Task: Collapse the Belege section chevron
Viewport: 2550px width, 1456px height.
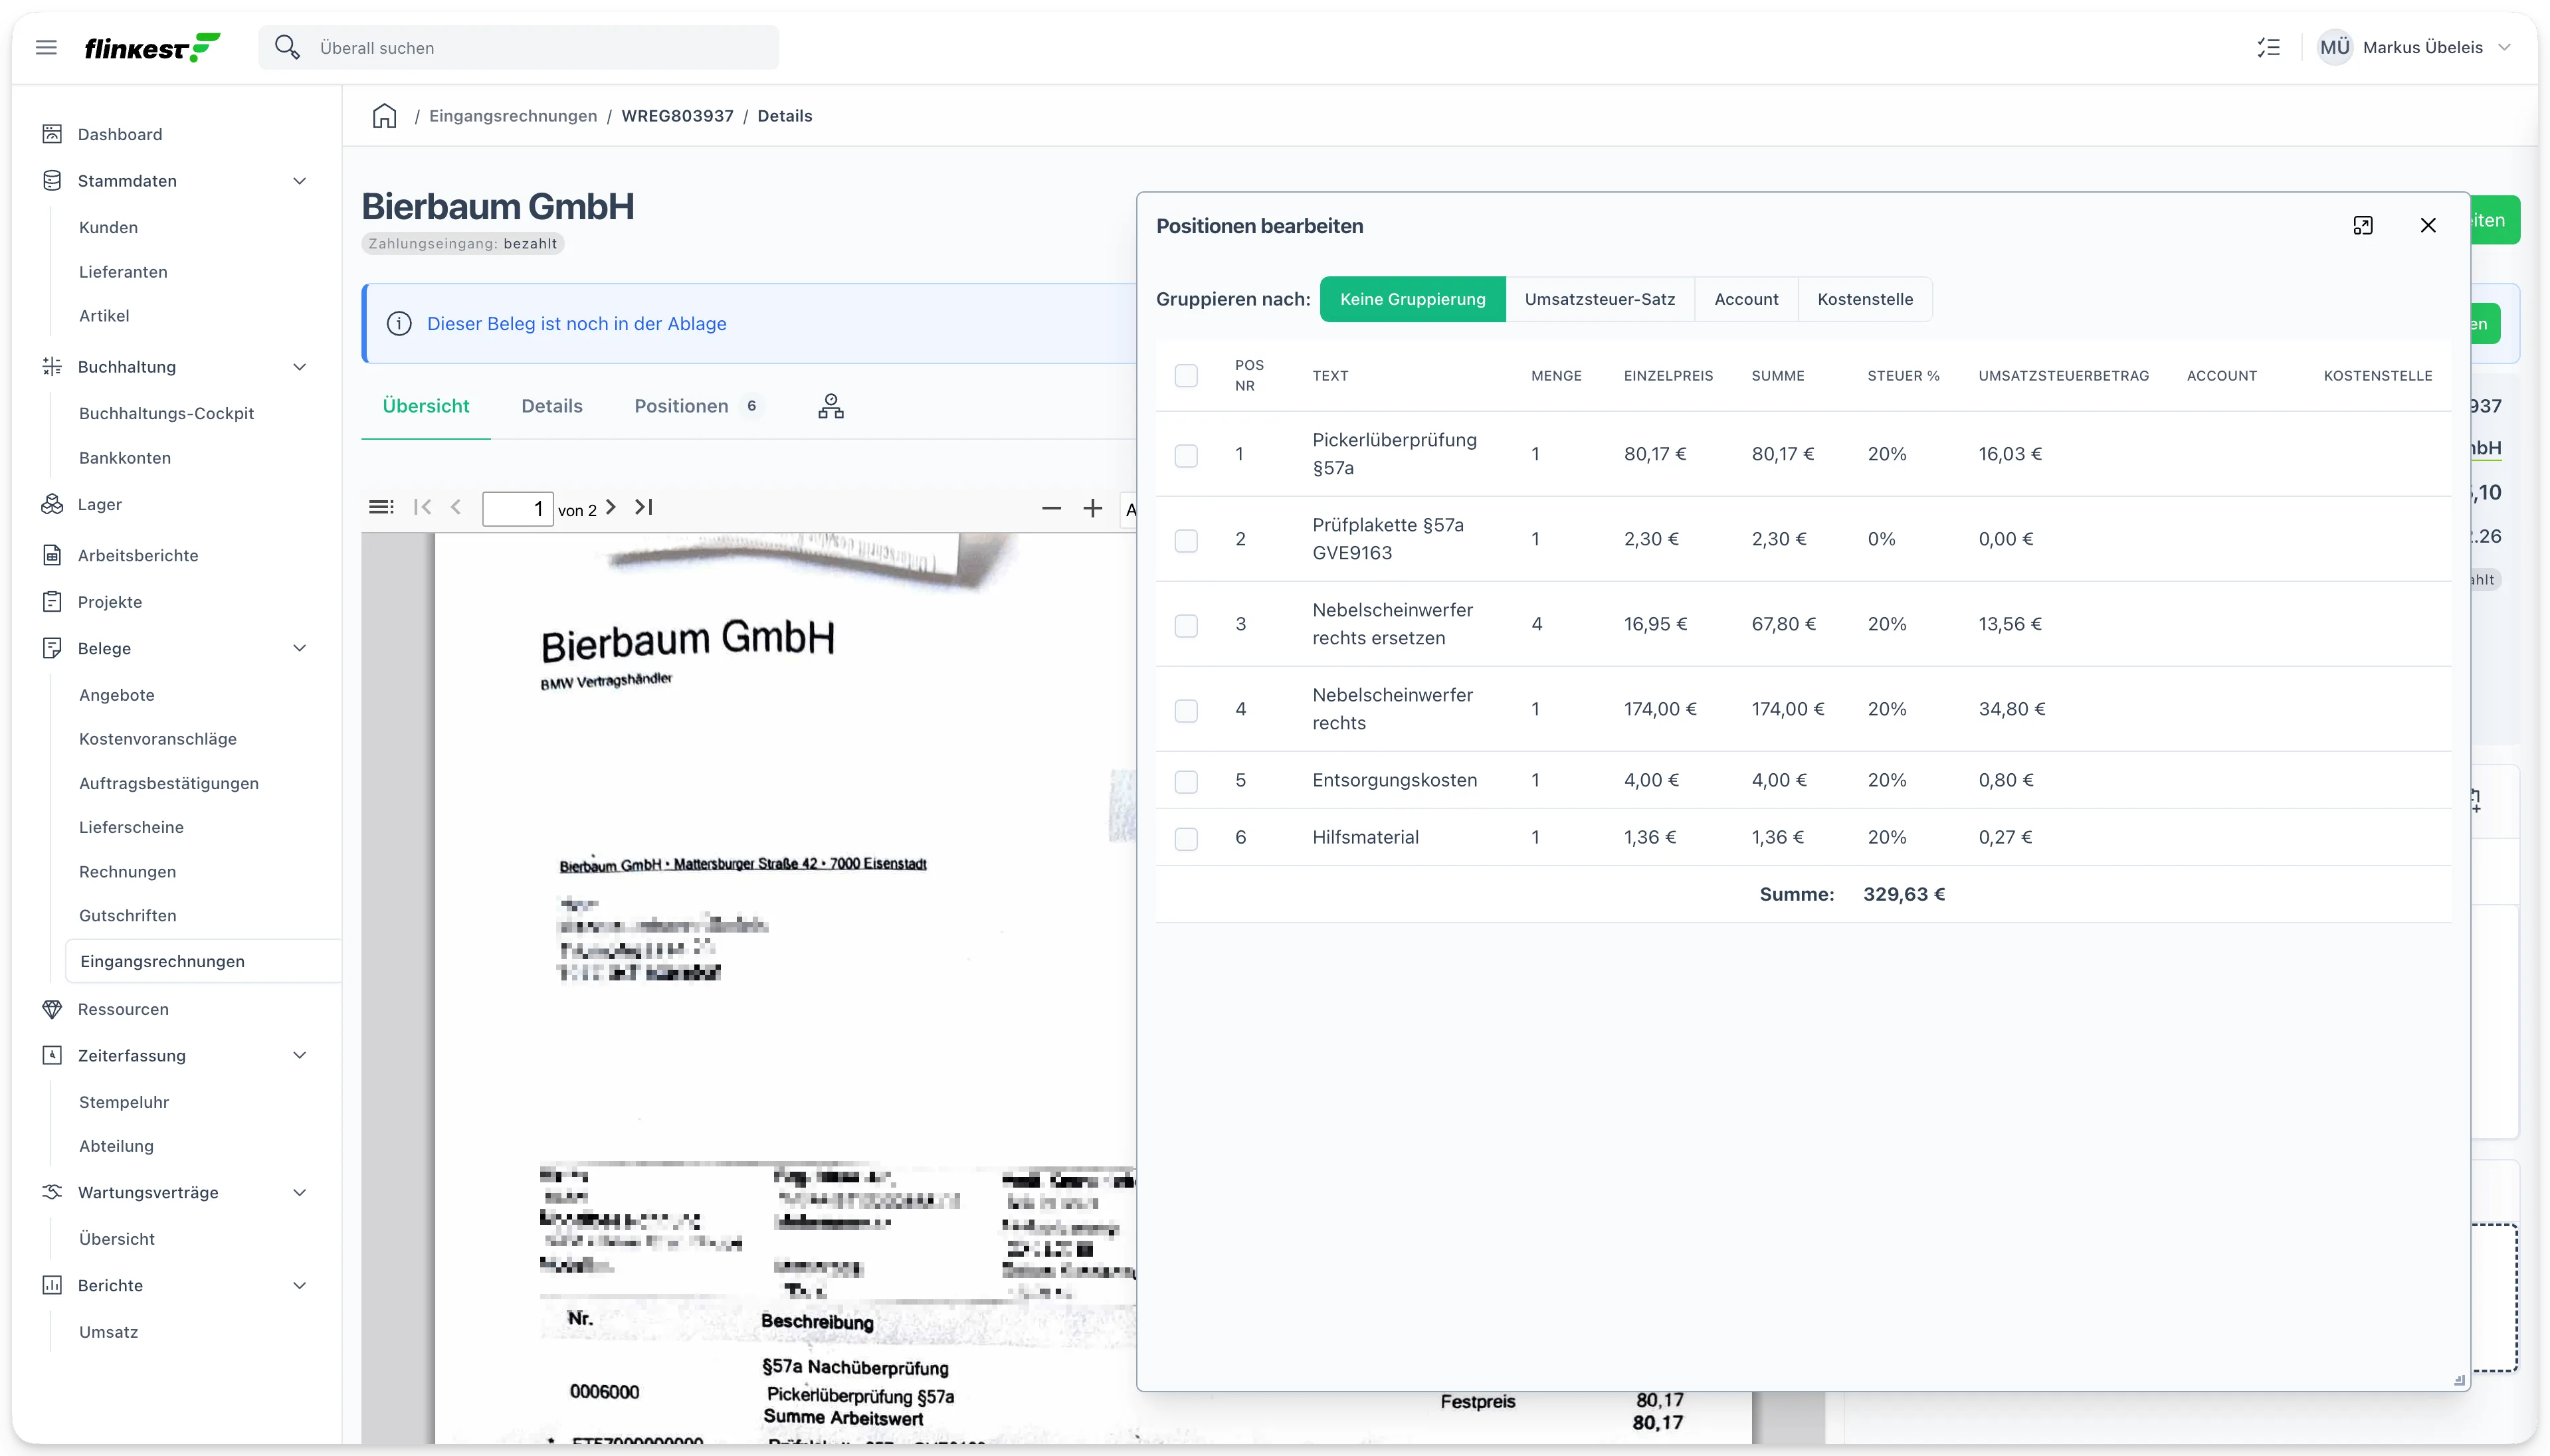Action: click(299, 648)
